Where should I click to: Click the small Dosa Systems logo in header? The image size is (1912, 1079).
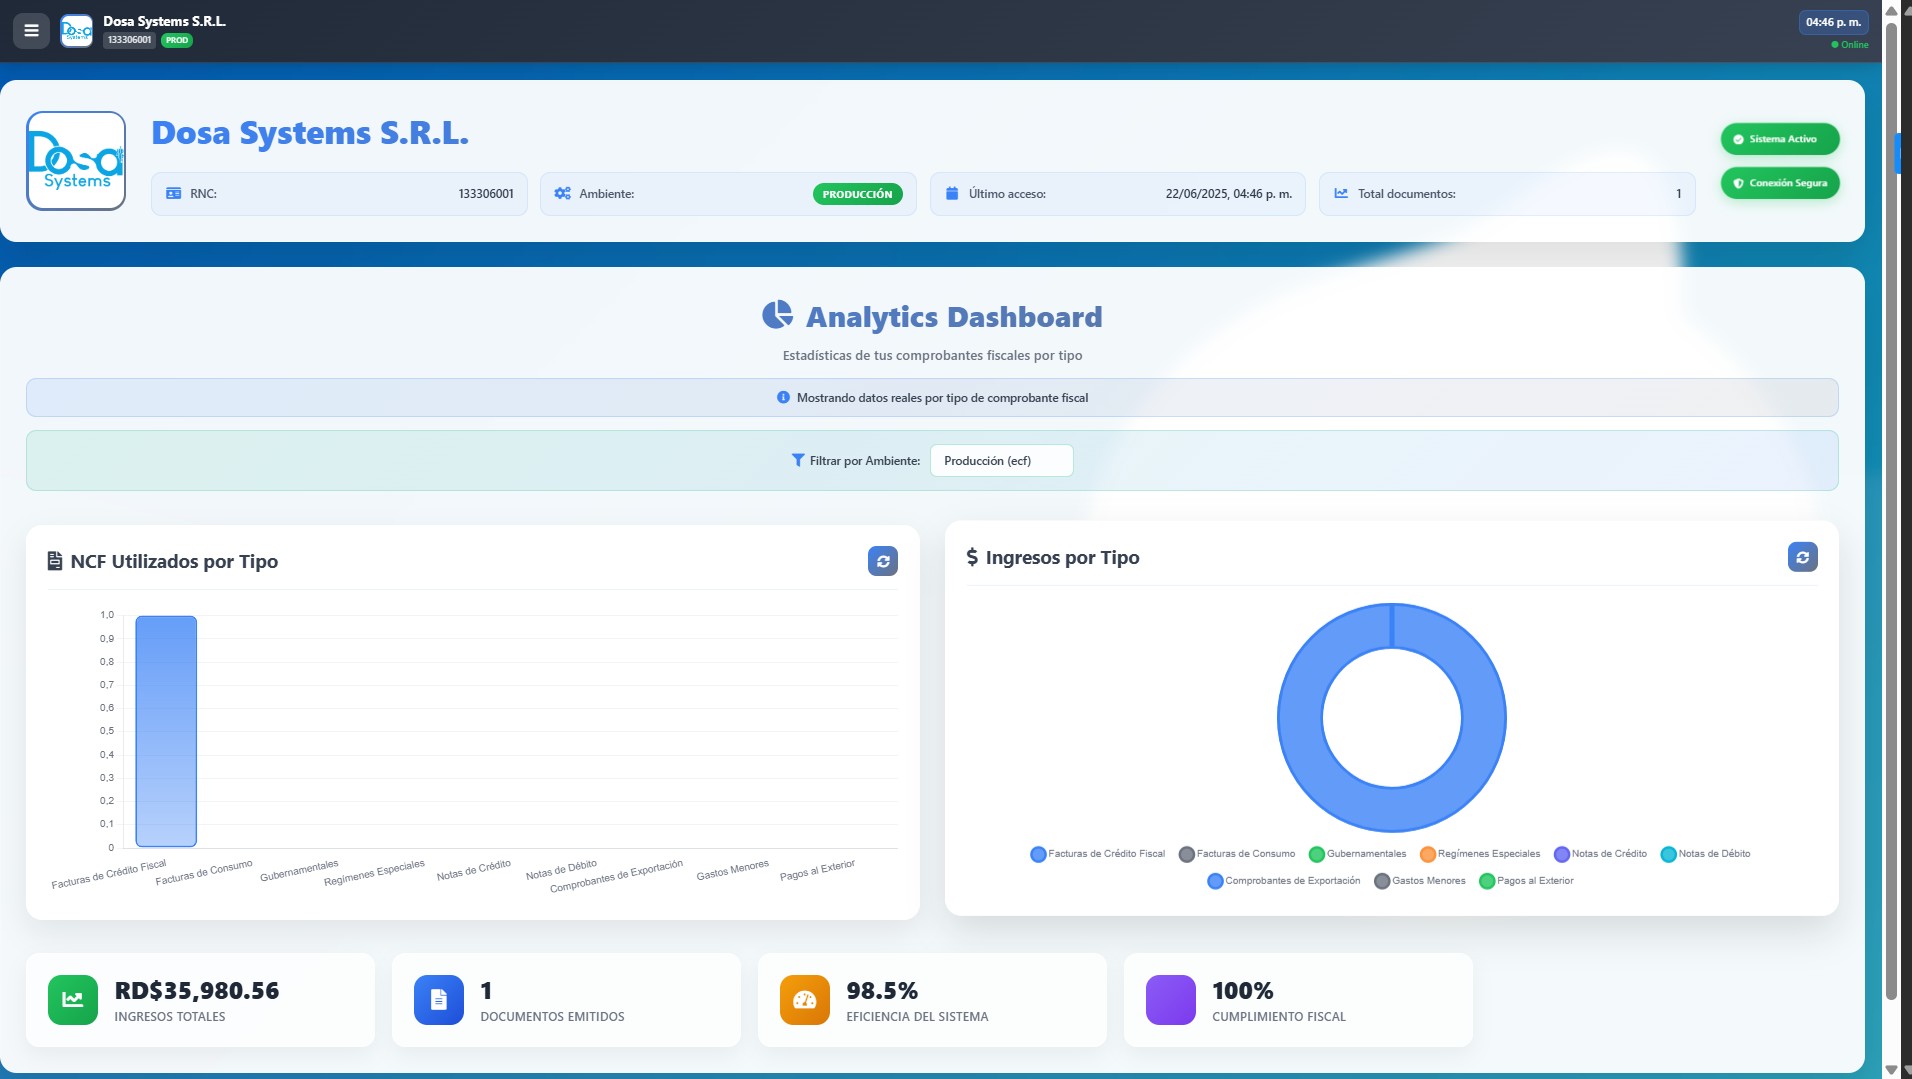[77, 31]
